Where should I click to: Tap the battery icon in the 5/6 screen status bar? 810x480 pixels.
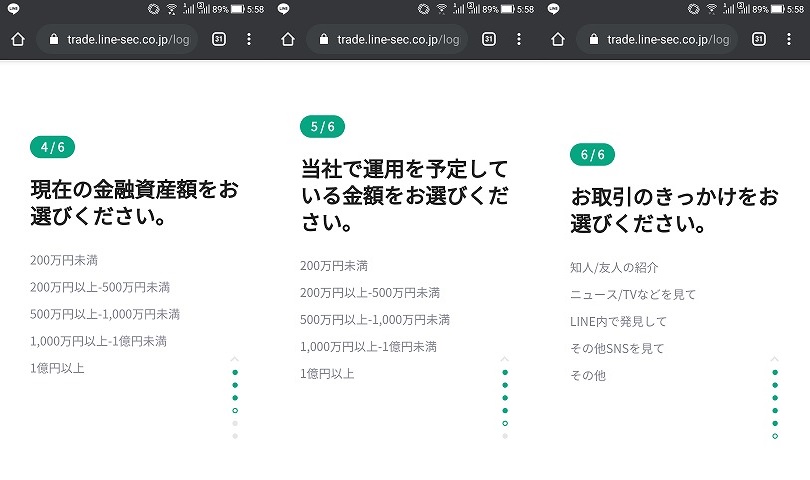[x=508, y=9]
